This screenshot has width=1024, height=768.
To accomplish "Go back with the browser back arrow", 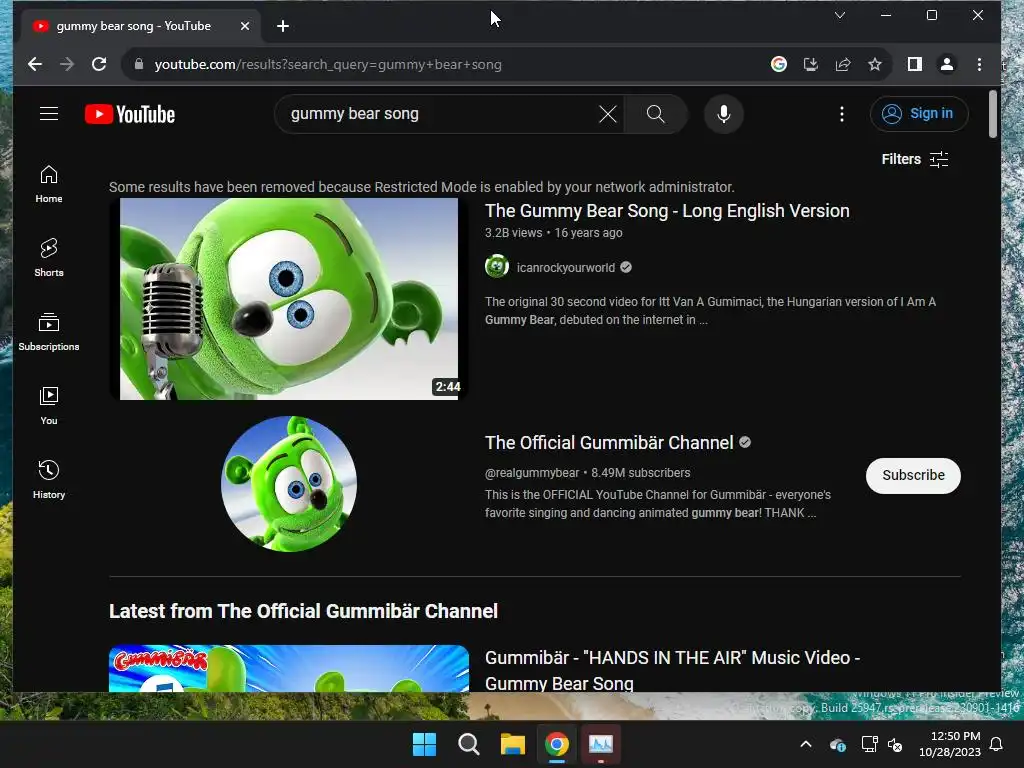I will coord(35,64).
